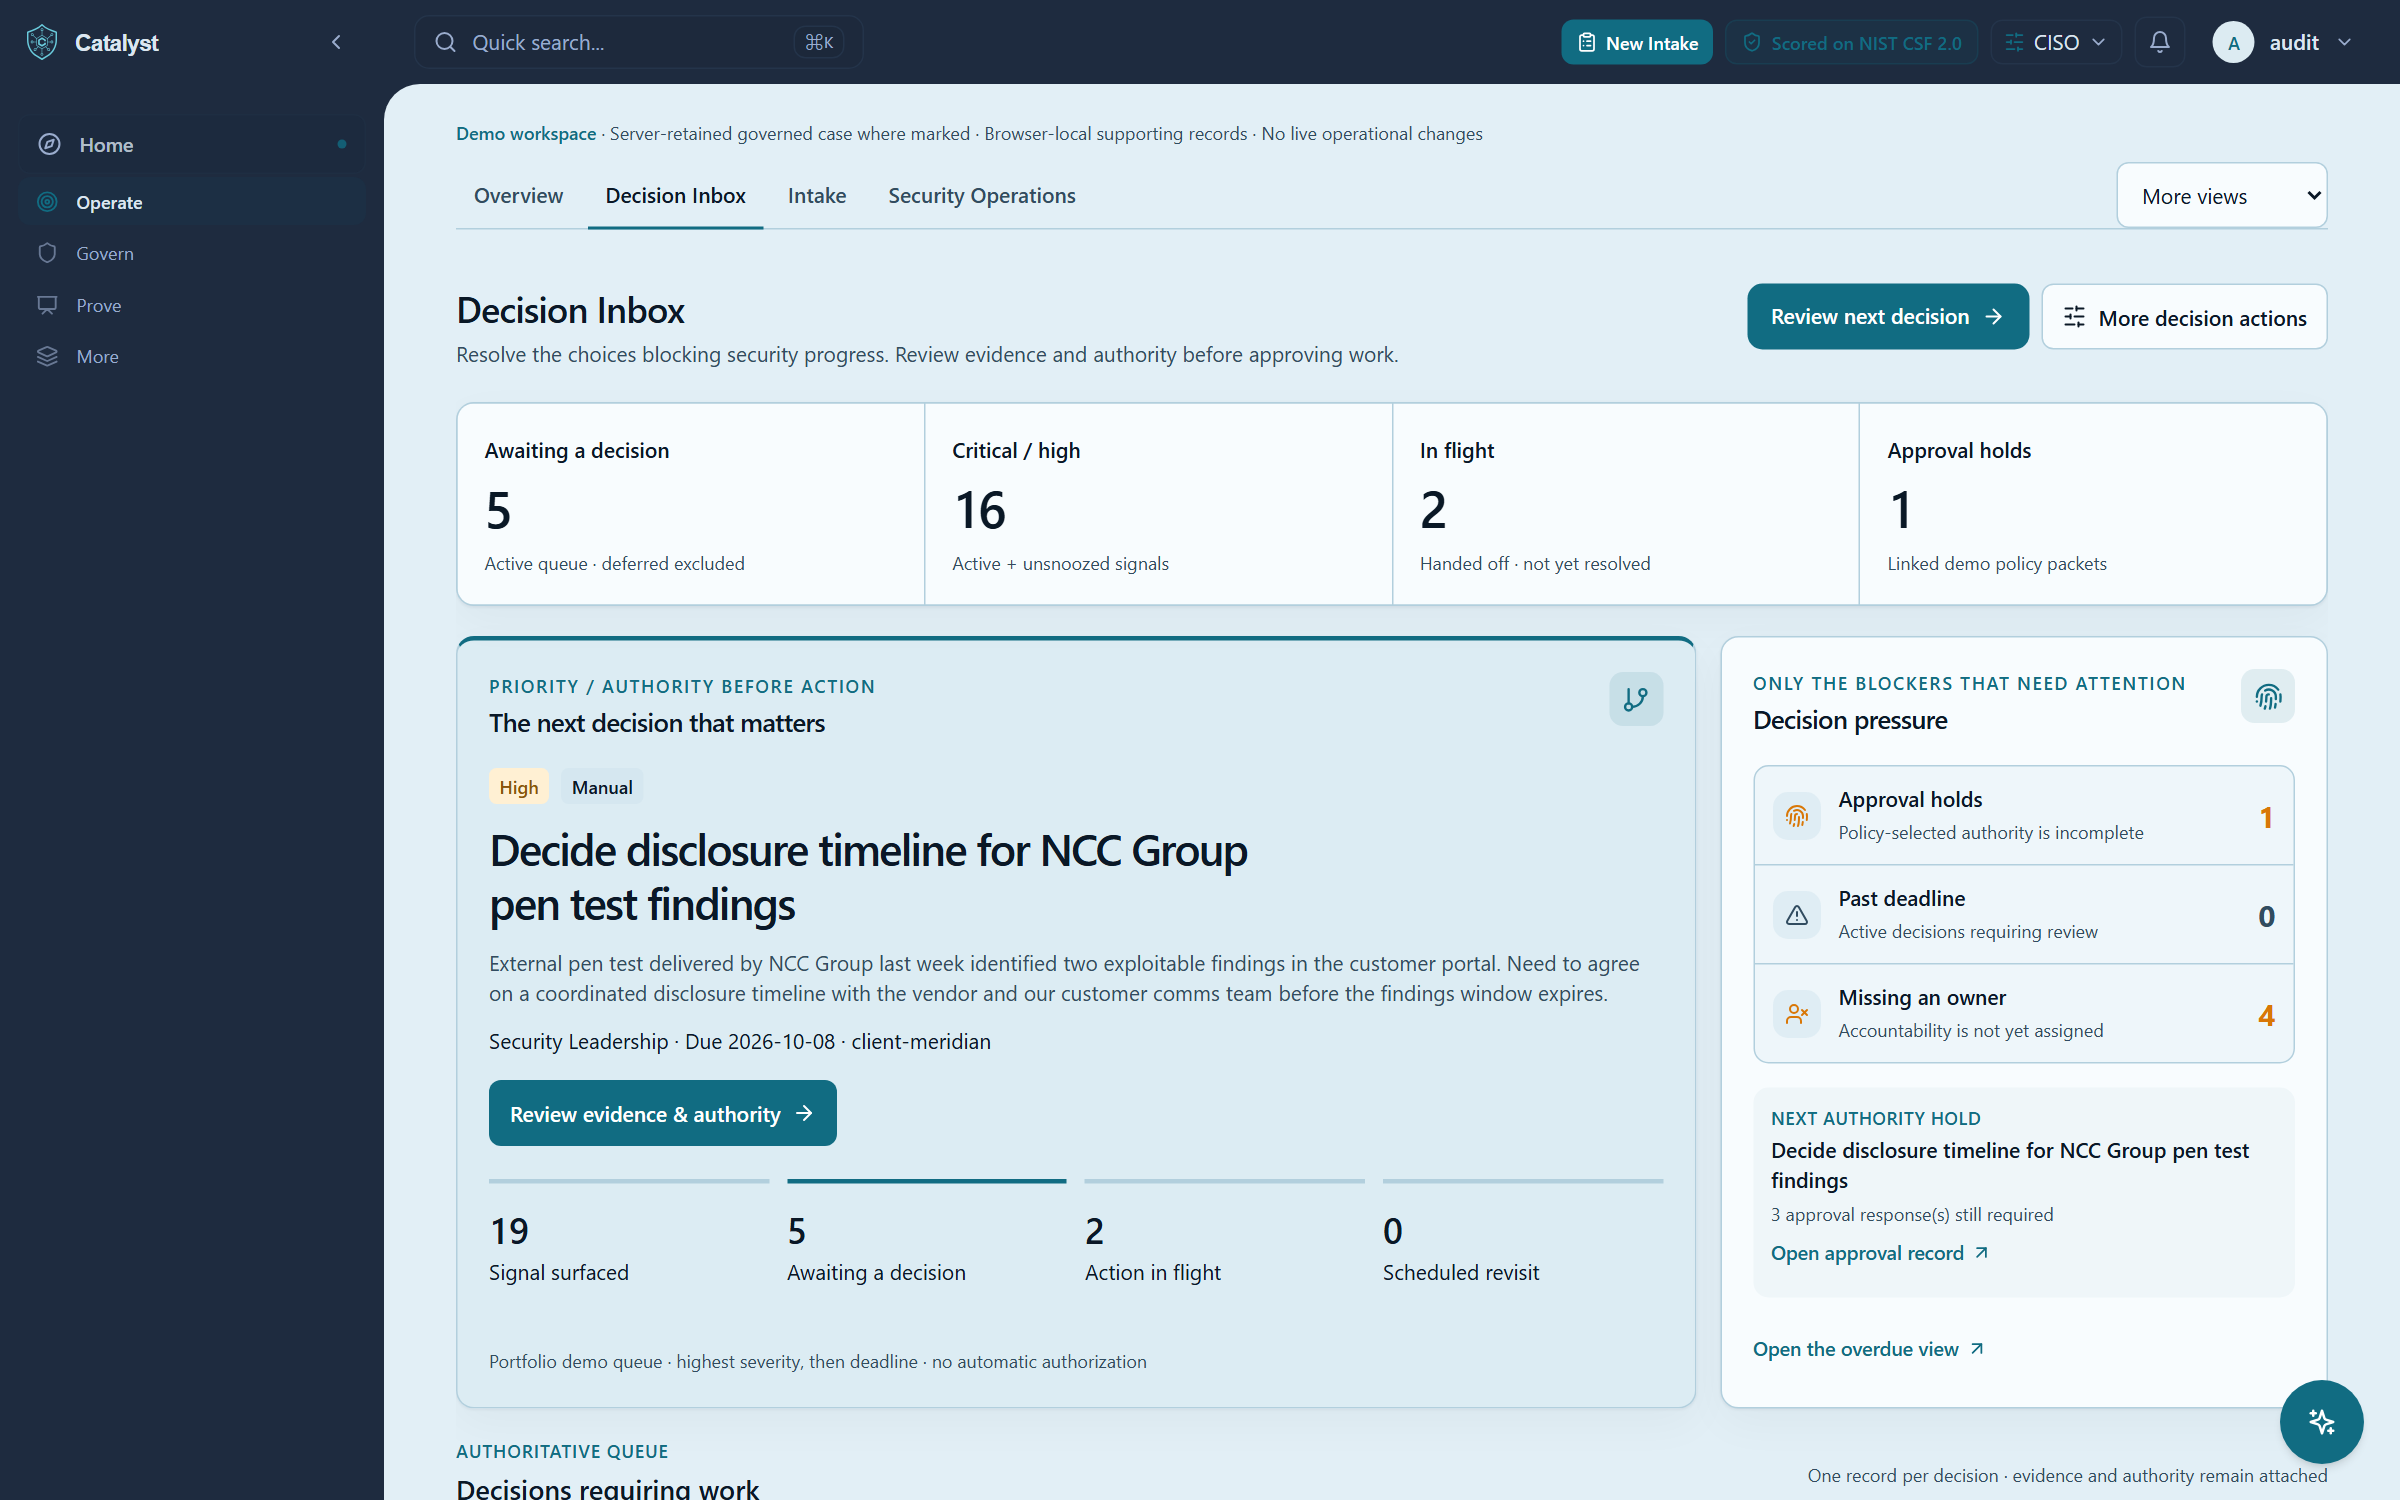2400x1500 pixels.
Task: Click the Scored on NIST CSF 2.0 badge
Action: [1851, 42]
